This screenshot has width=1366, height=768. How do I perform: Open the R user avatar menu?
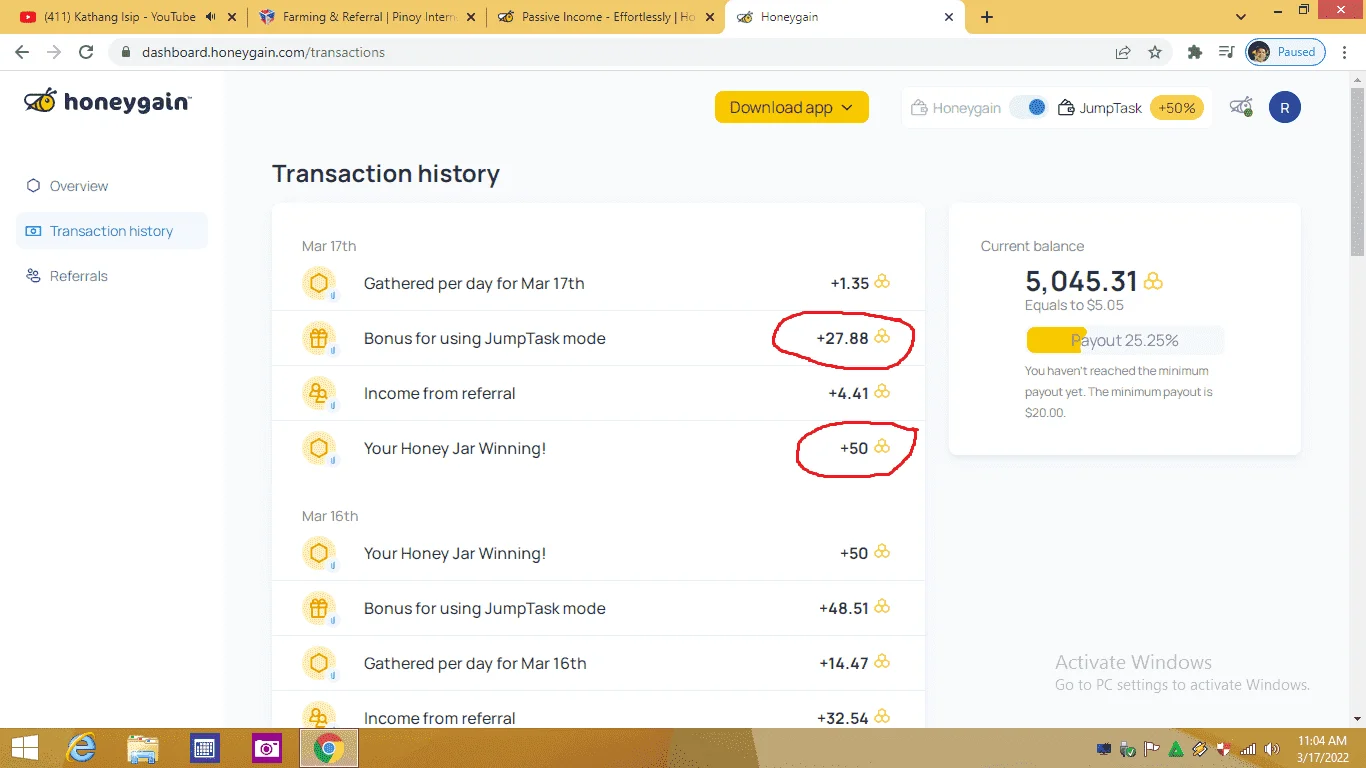coord(1284,107)
